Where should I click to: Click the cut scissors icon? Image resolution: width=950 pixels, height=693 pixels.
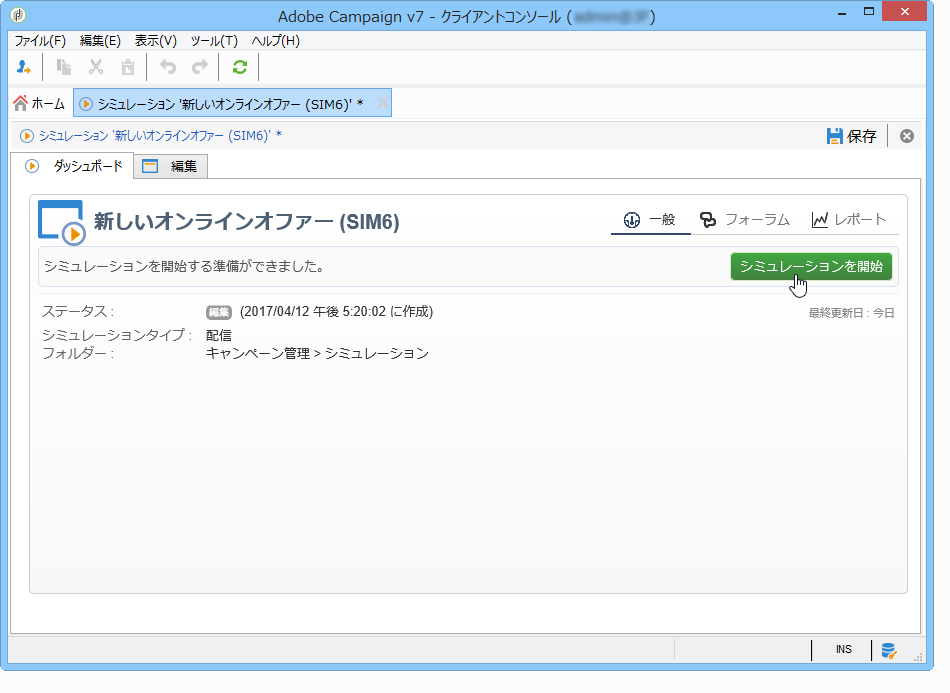coord(96,67)
